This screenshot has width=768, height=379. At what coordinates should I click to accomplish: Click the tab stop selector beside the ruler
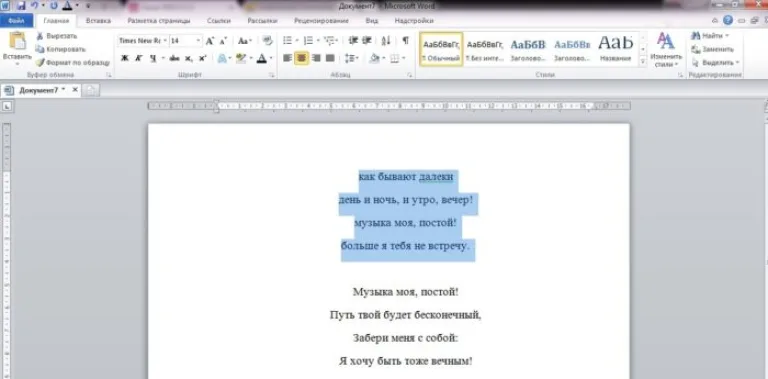click(x=8, y=106)
